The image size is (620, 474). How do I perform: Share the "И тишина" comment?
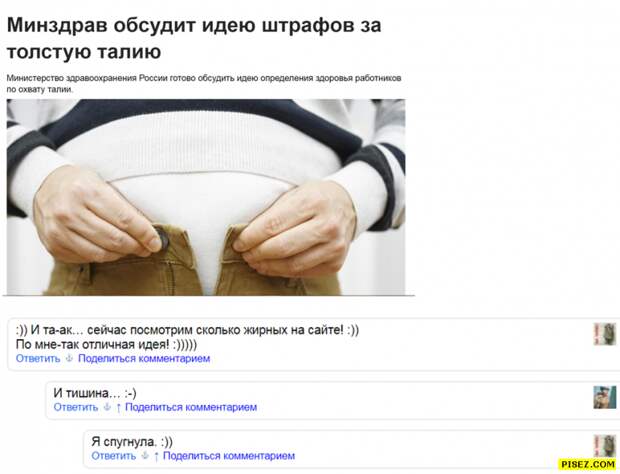click(x=191, y=407)
